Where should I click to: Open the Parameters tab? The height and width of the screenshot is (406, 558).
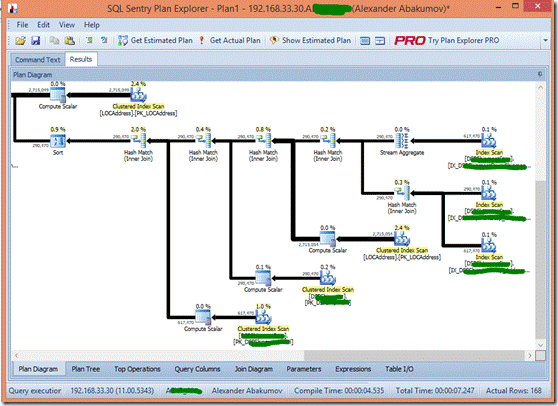click(304, 369)
